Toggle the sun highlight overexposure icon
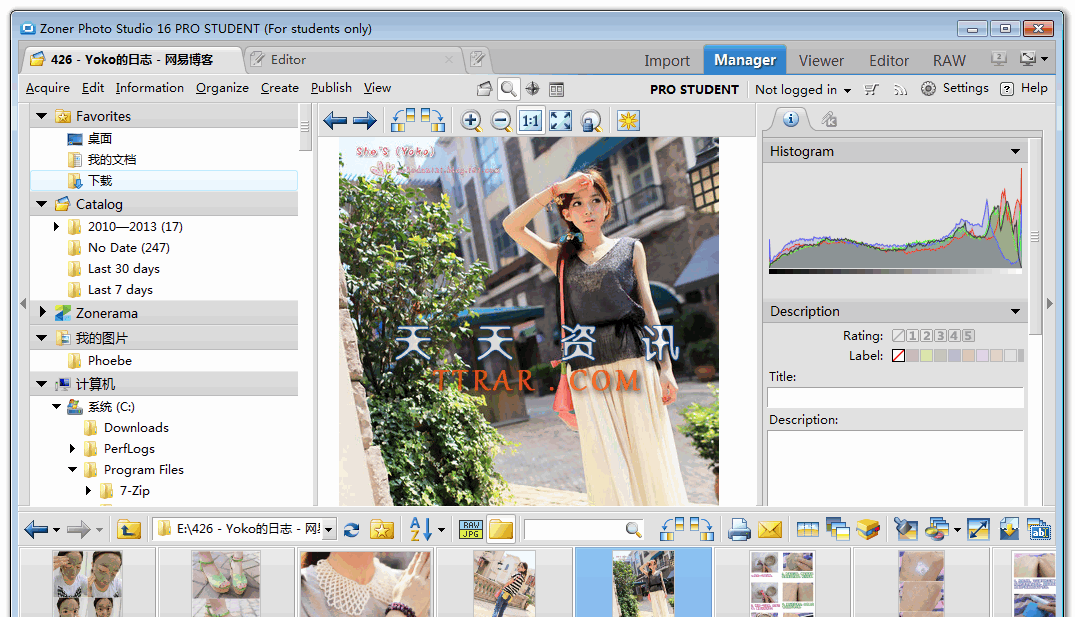Viewport: 1075px width, 617px height. tap(628, 121)
